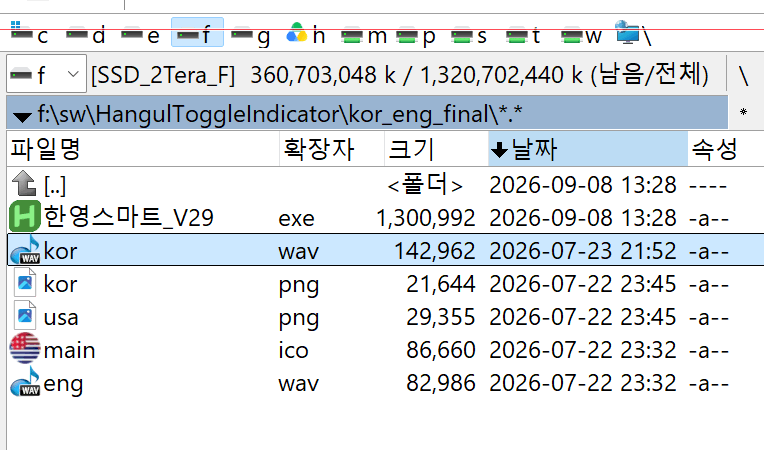The image size is (764, 450).
Task: Click date 2026-07-23 21:52
Action: pos(583,251)
